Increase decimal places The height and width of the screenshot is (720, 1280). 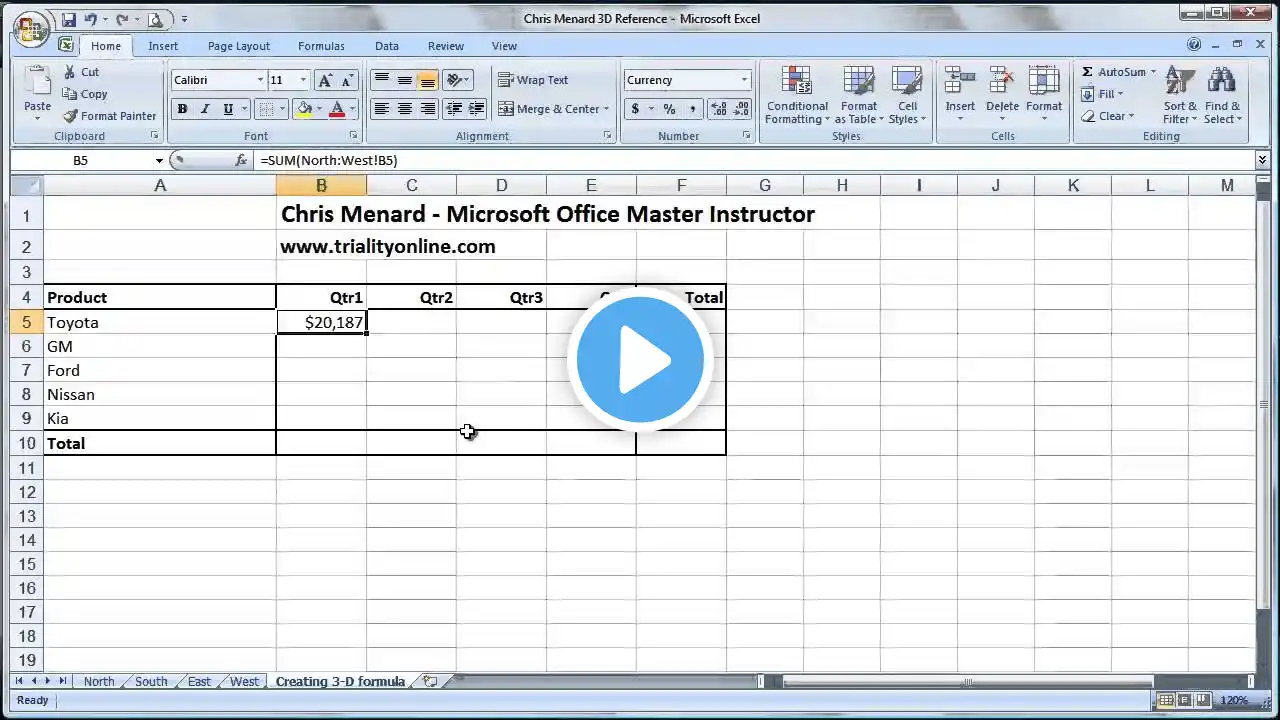pos(719,109)
